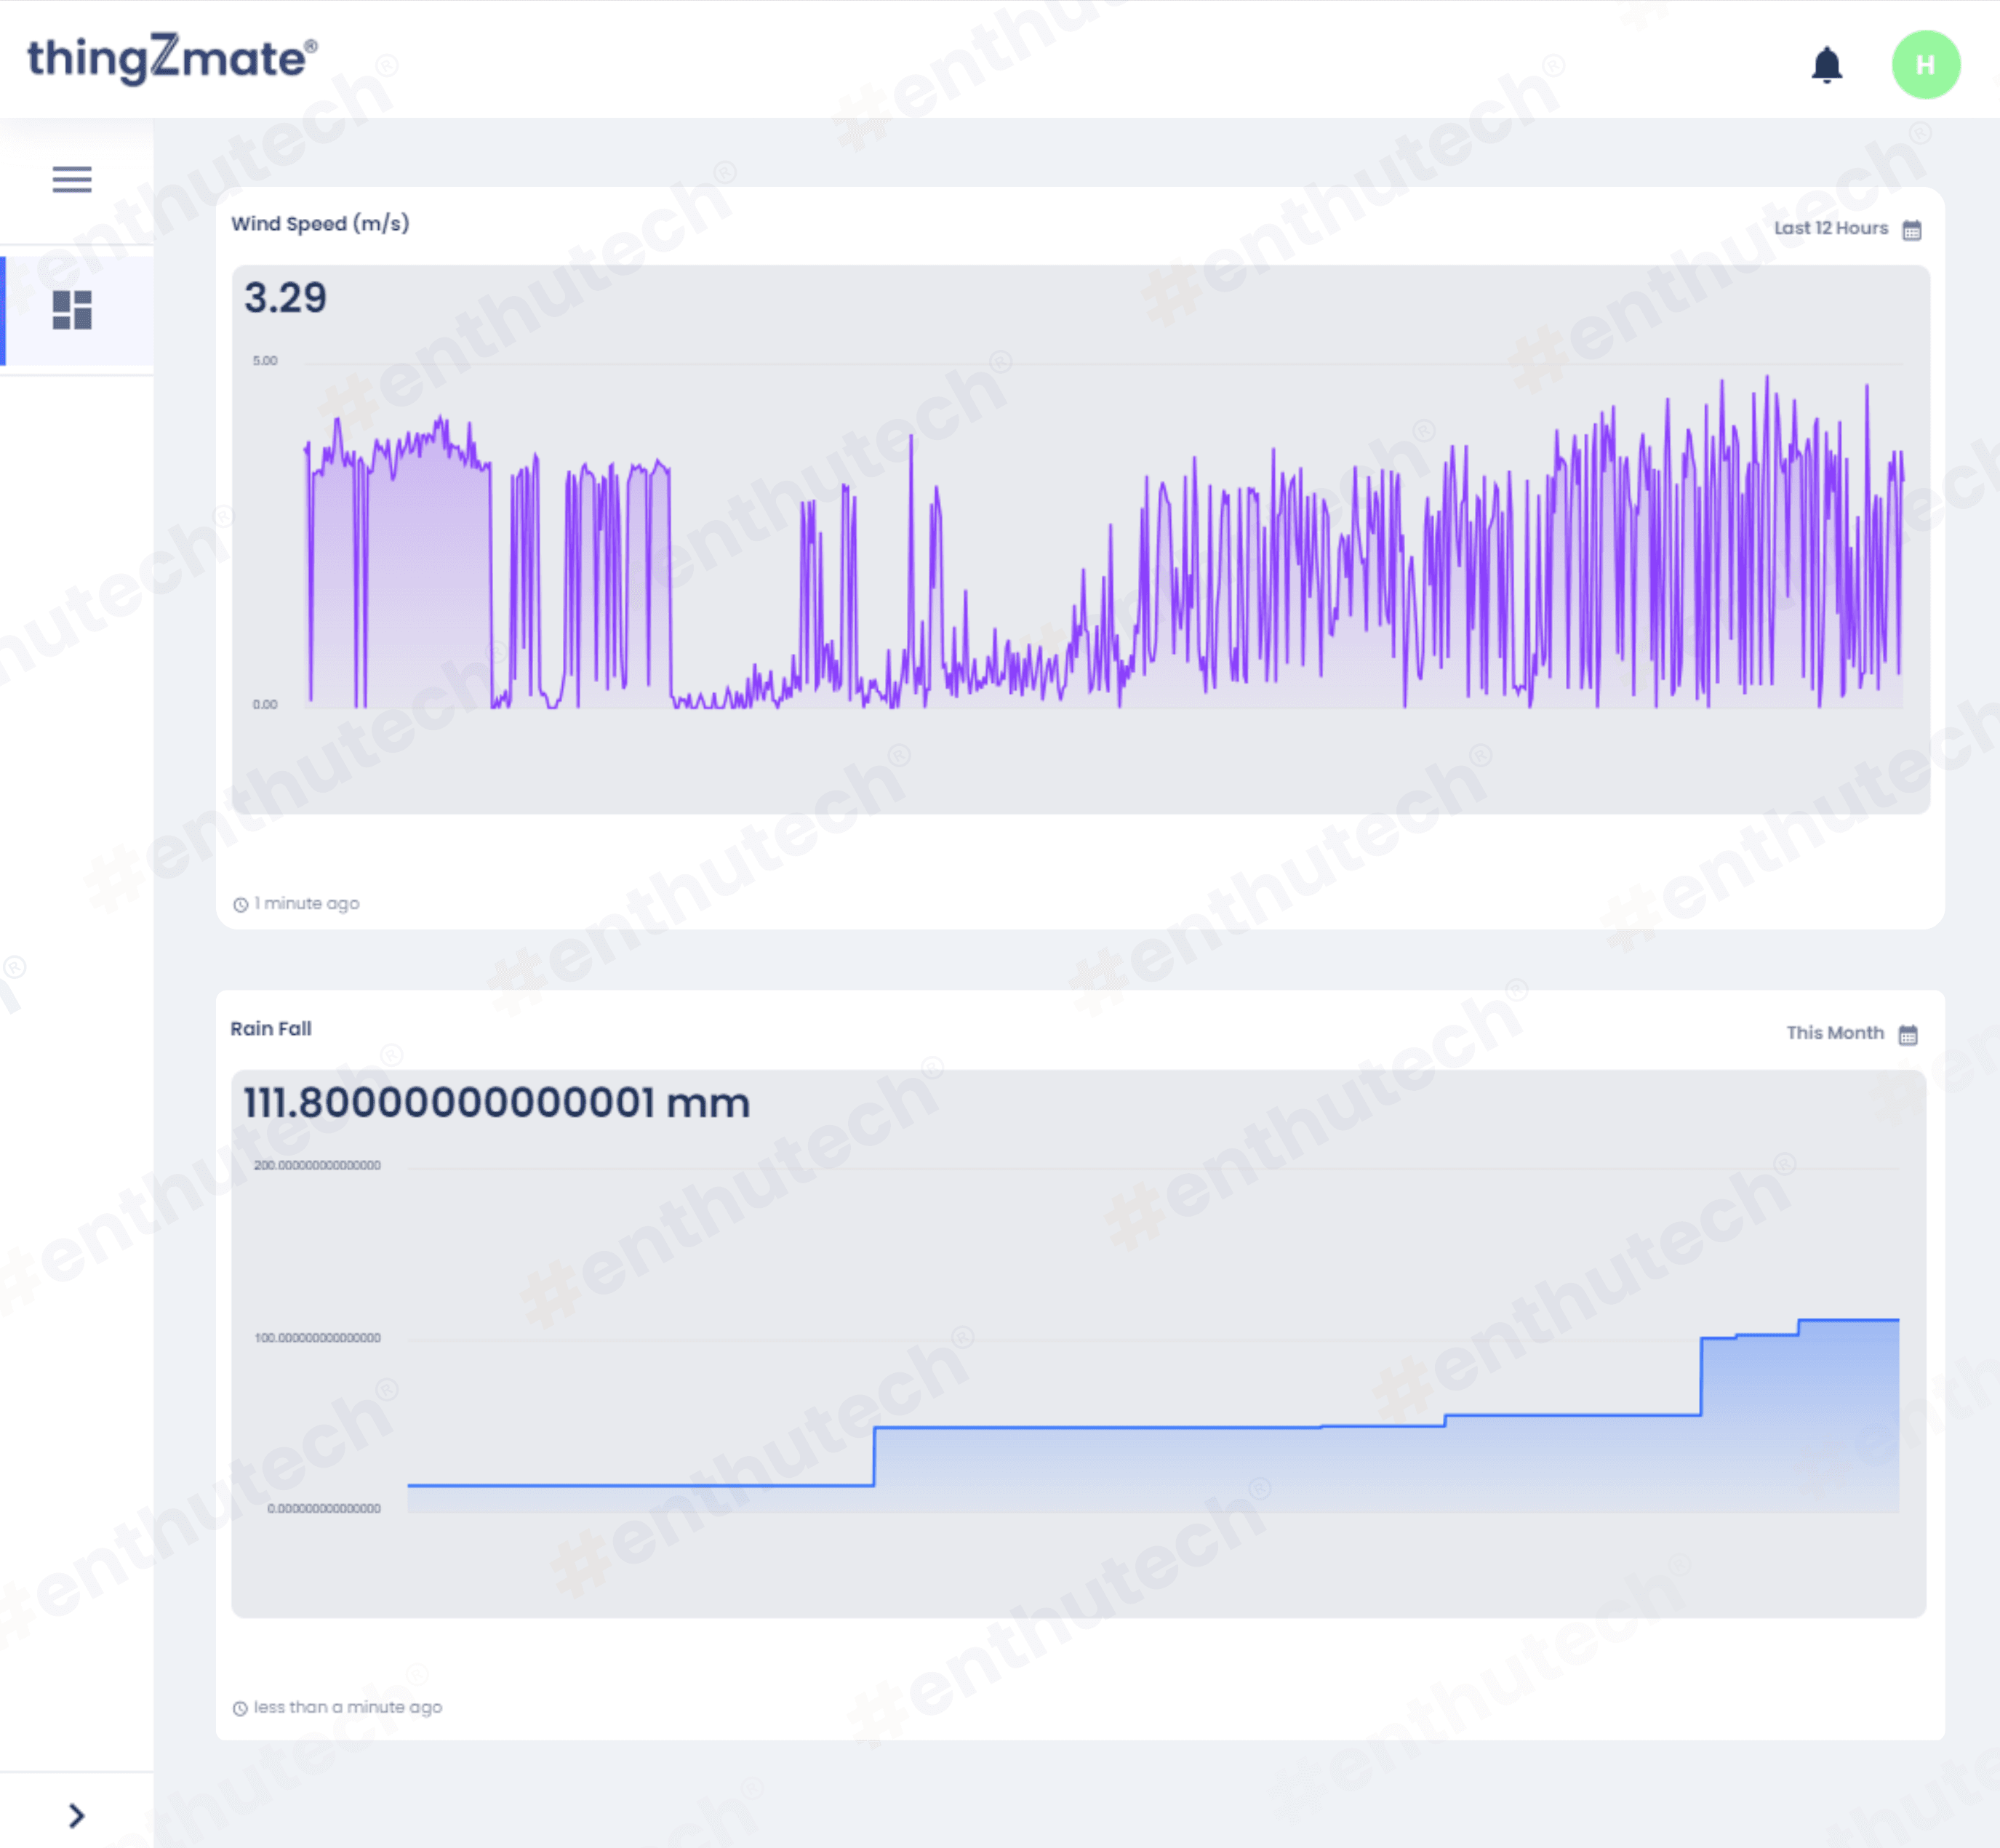Screen dimensions: 2000x1848
Task: Click the clock icon beside 1 minute ago
Action: click(x=240, y=904)
